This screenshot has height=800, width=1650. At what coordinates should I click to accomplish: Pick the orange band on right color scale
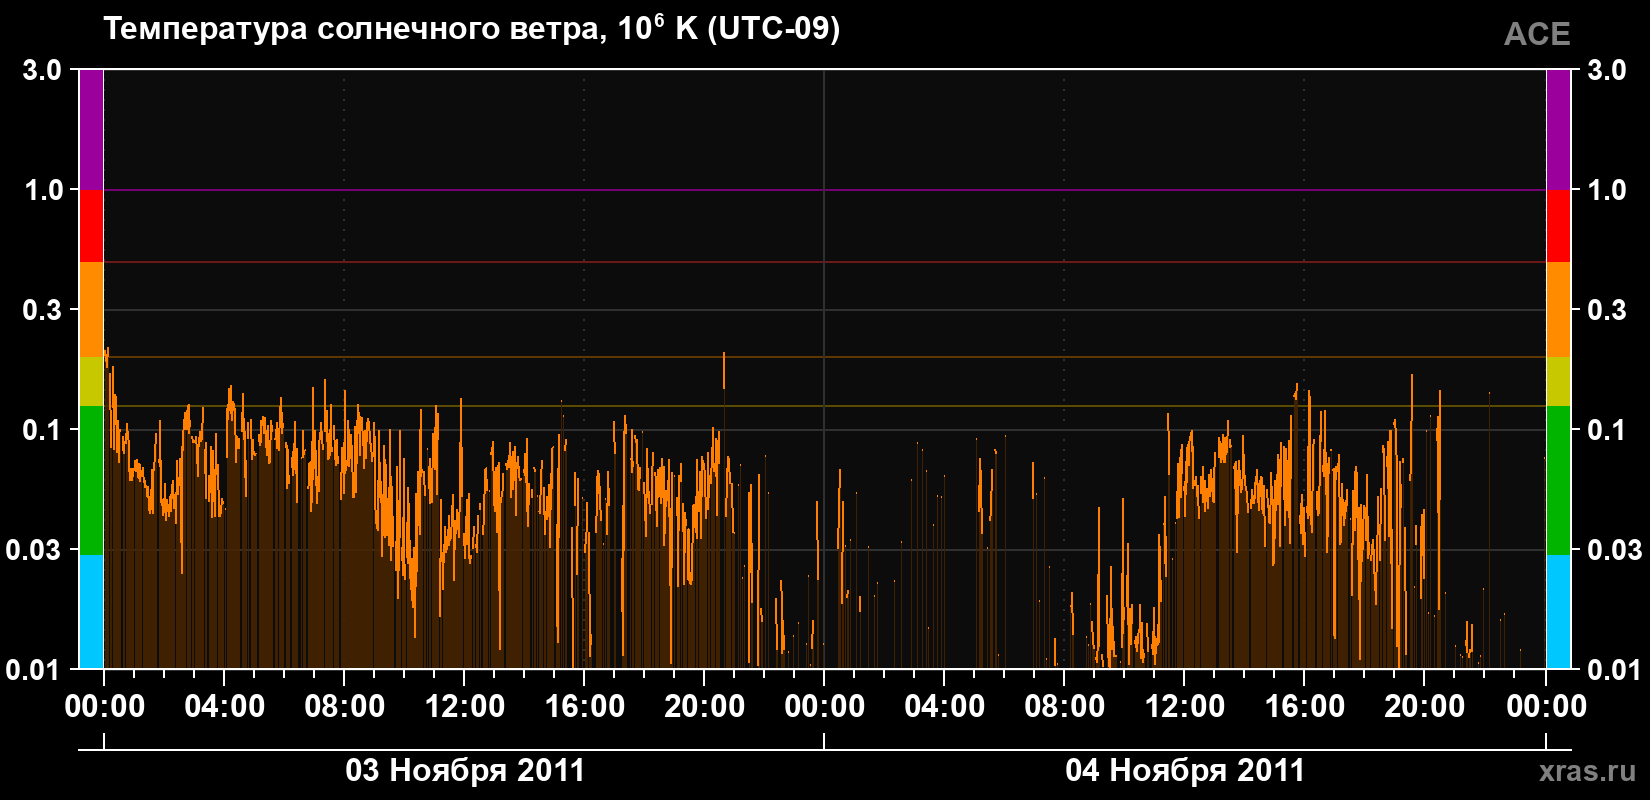(x=1558, y=310)
